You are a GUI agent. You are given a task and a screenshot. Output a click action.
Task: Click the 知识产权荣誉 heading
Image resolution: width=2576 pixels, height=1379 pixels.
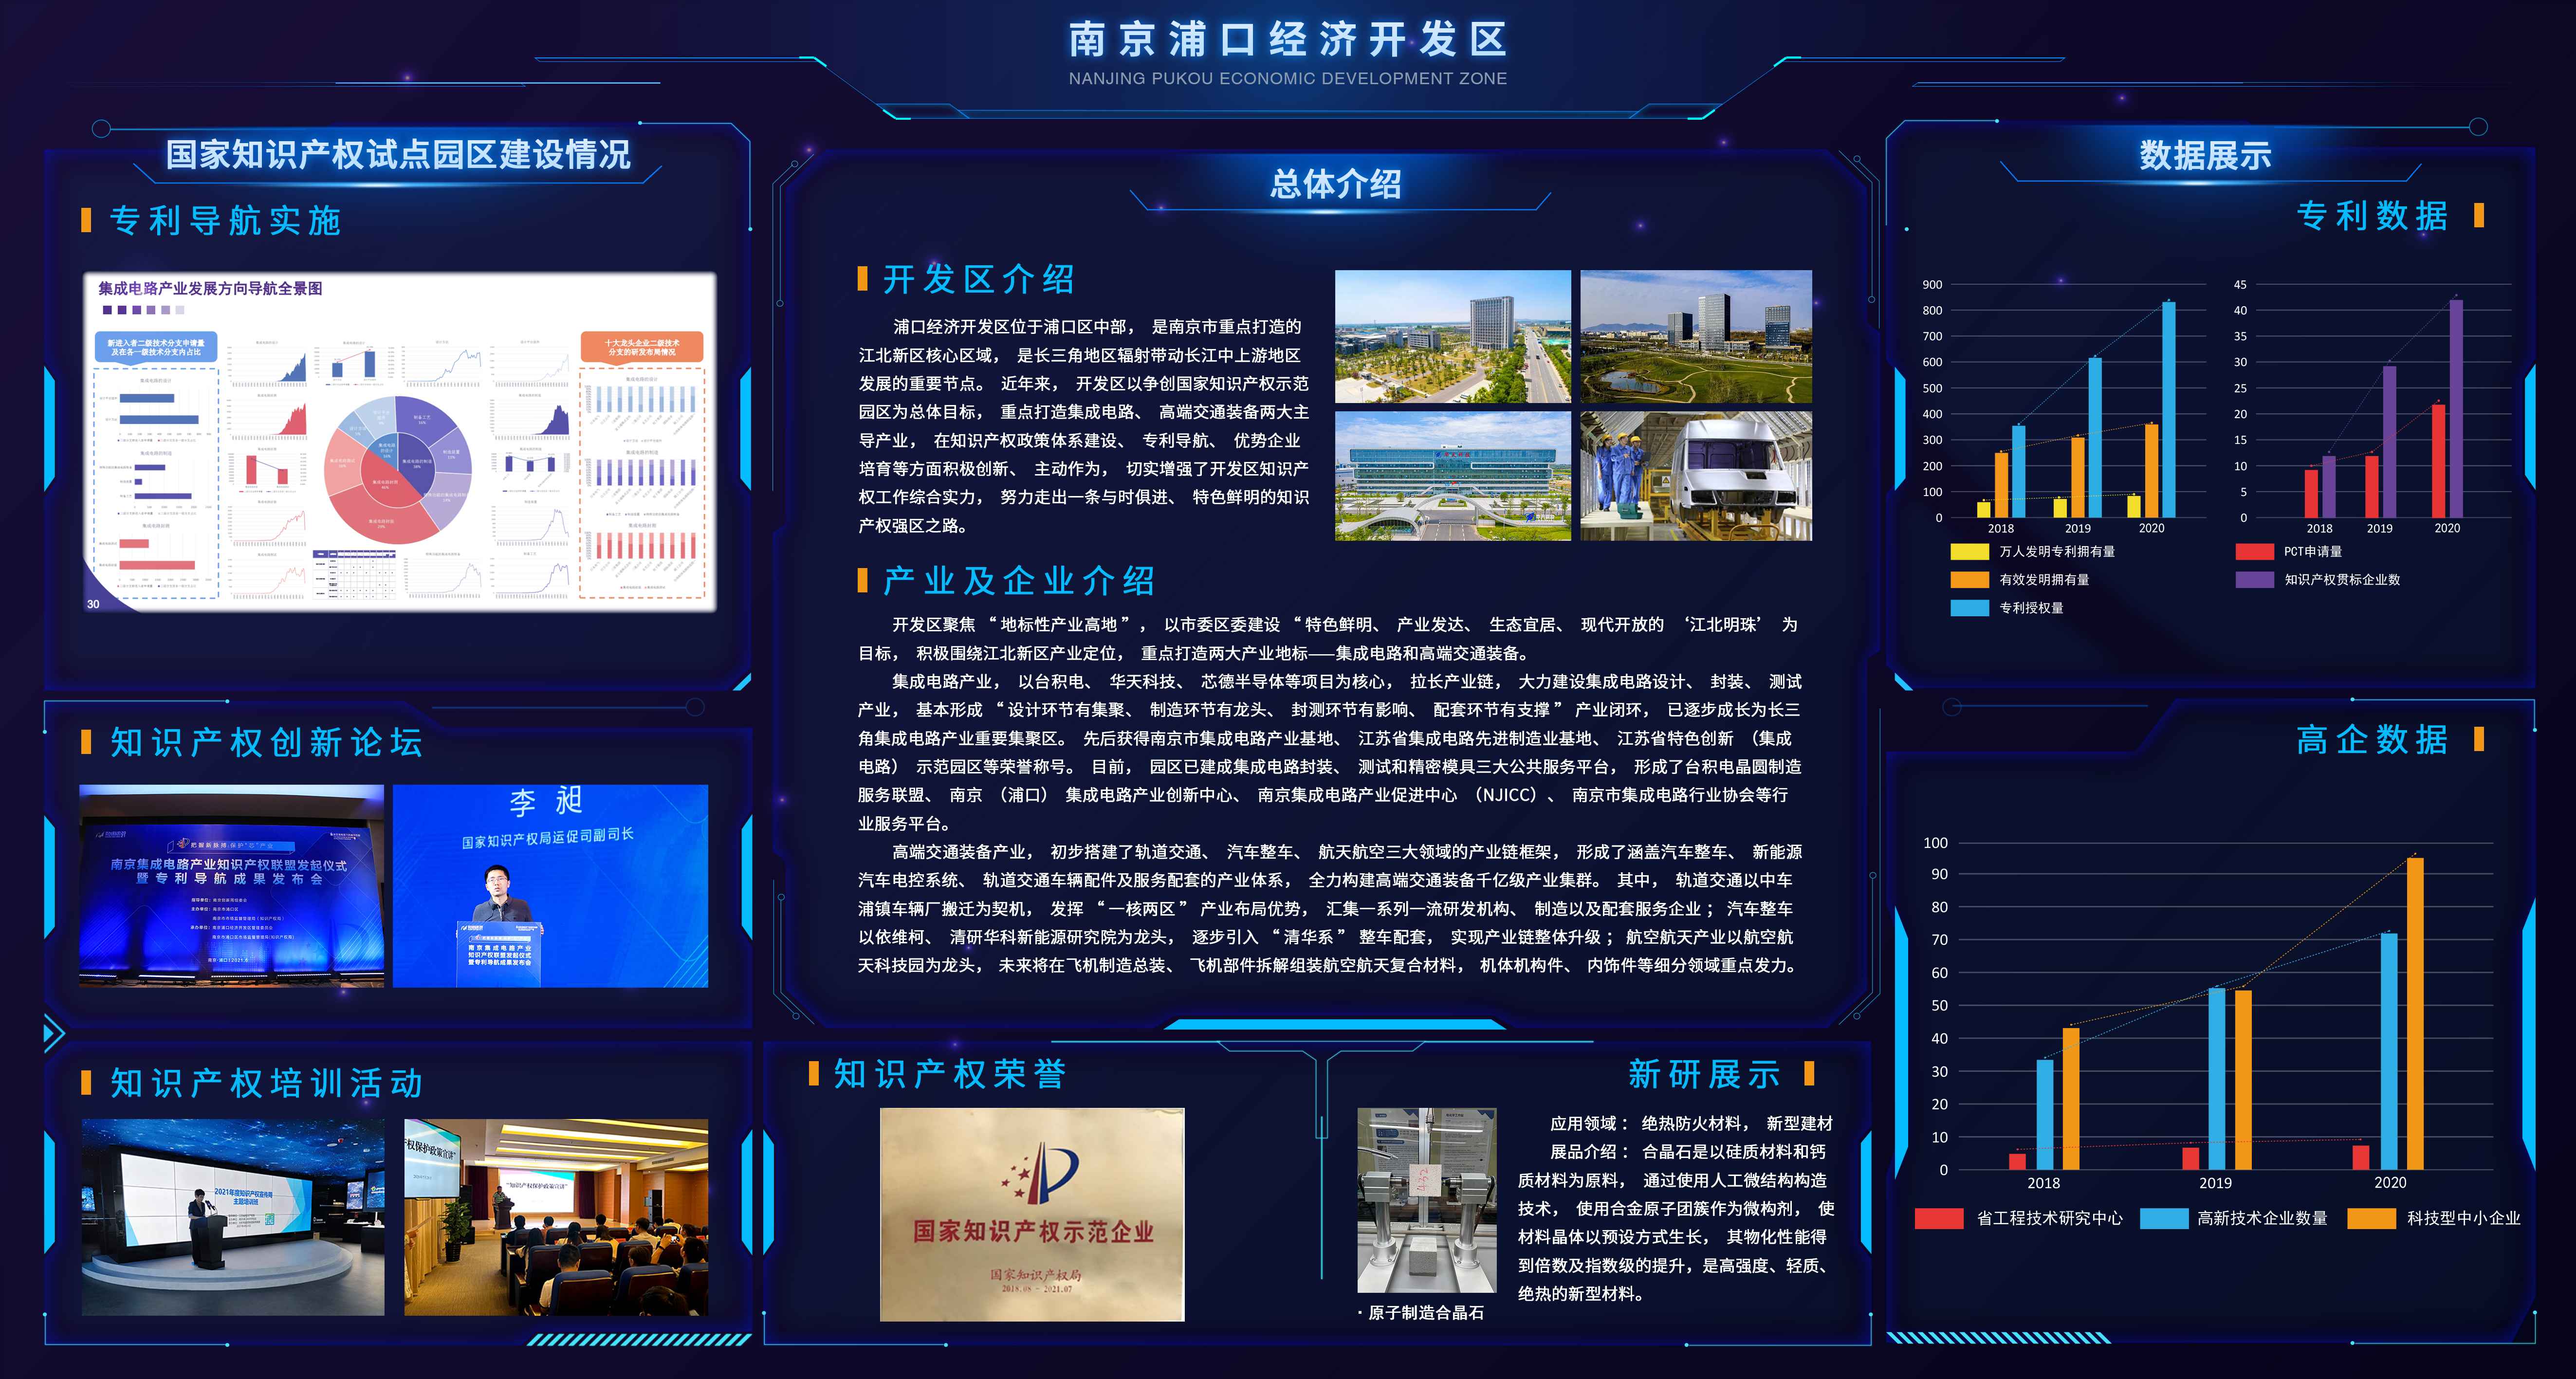[950, 1074]
